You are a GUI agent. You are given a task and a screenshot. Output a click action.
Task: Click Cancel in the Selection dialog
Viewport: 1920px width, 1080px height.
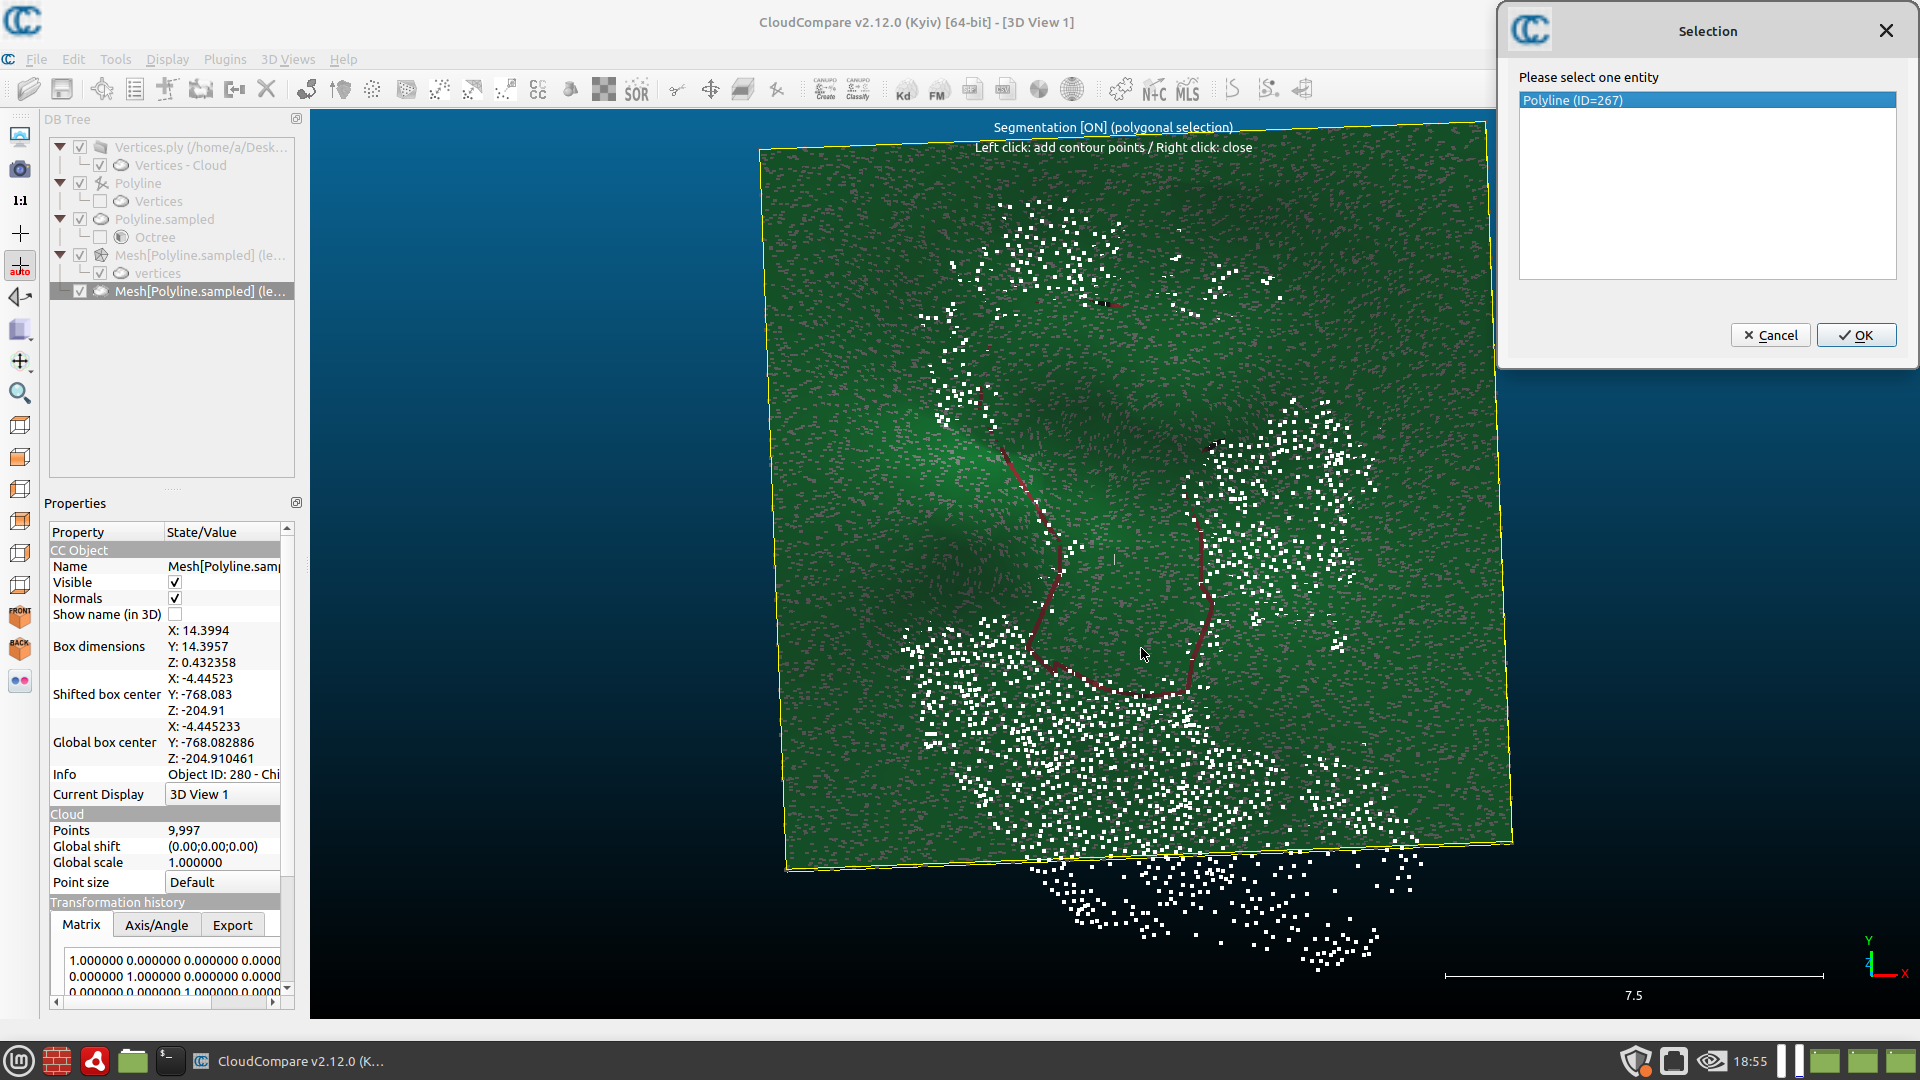coord(1770,336)
